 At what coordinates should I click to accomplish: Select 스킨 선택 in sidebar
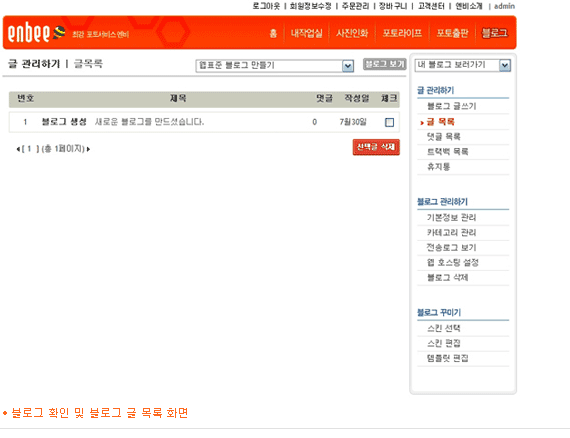[443, 329]
